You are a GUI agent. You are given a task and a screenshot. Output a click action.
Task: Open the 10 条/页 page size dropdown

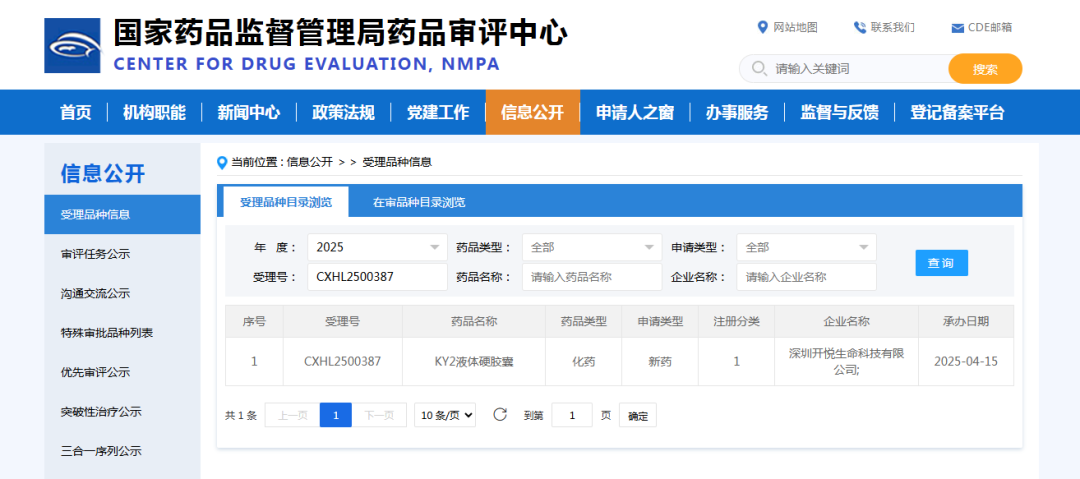[x=445, y=415]
